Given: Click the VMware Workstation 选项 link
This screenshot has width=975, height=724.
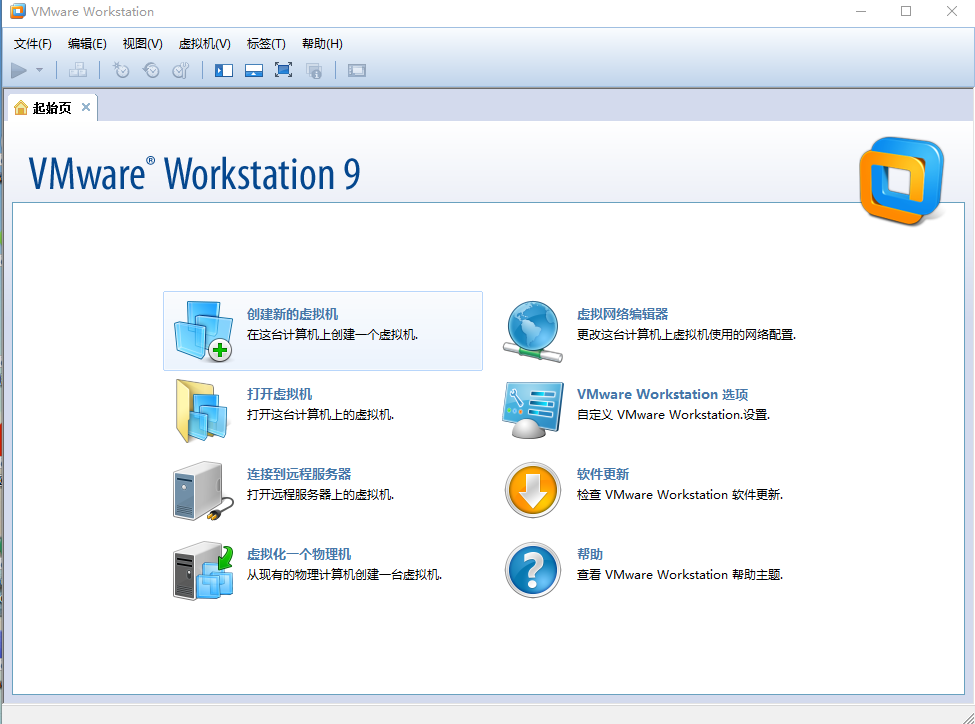Looking at the screenshot, I should (x=663, y=394).
